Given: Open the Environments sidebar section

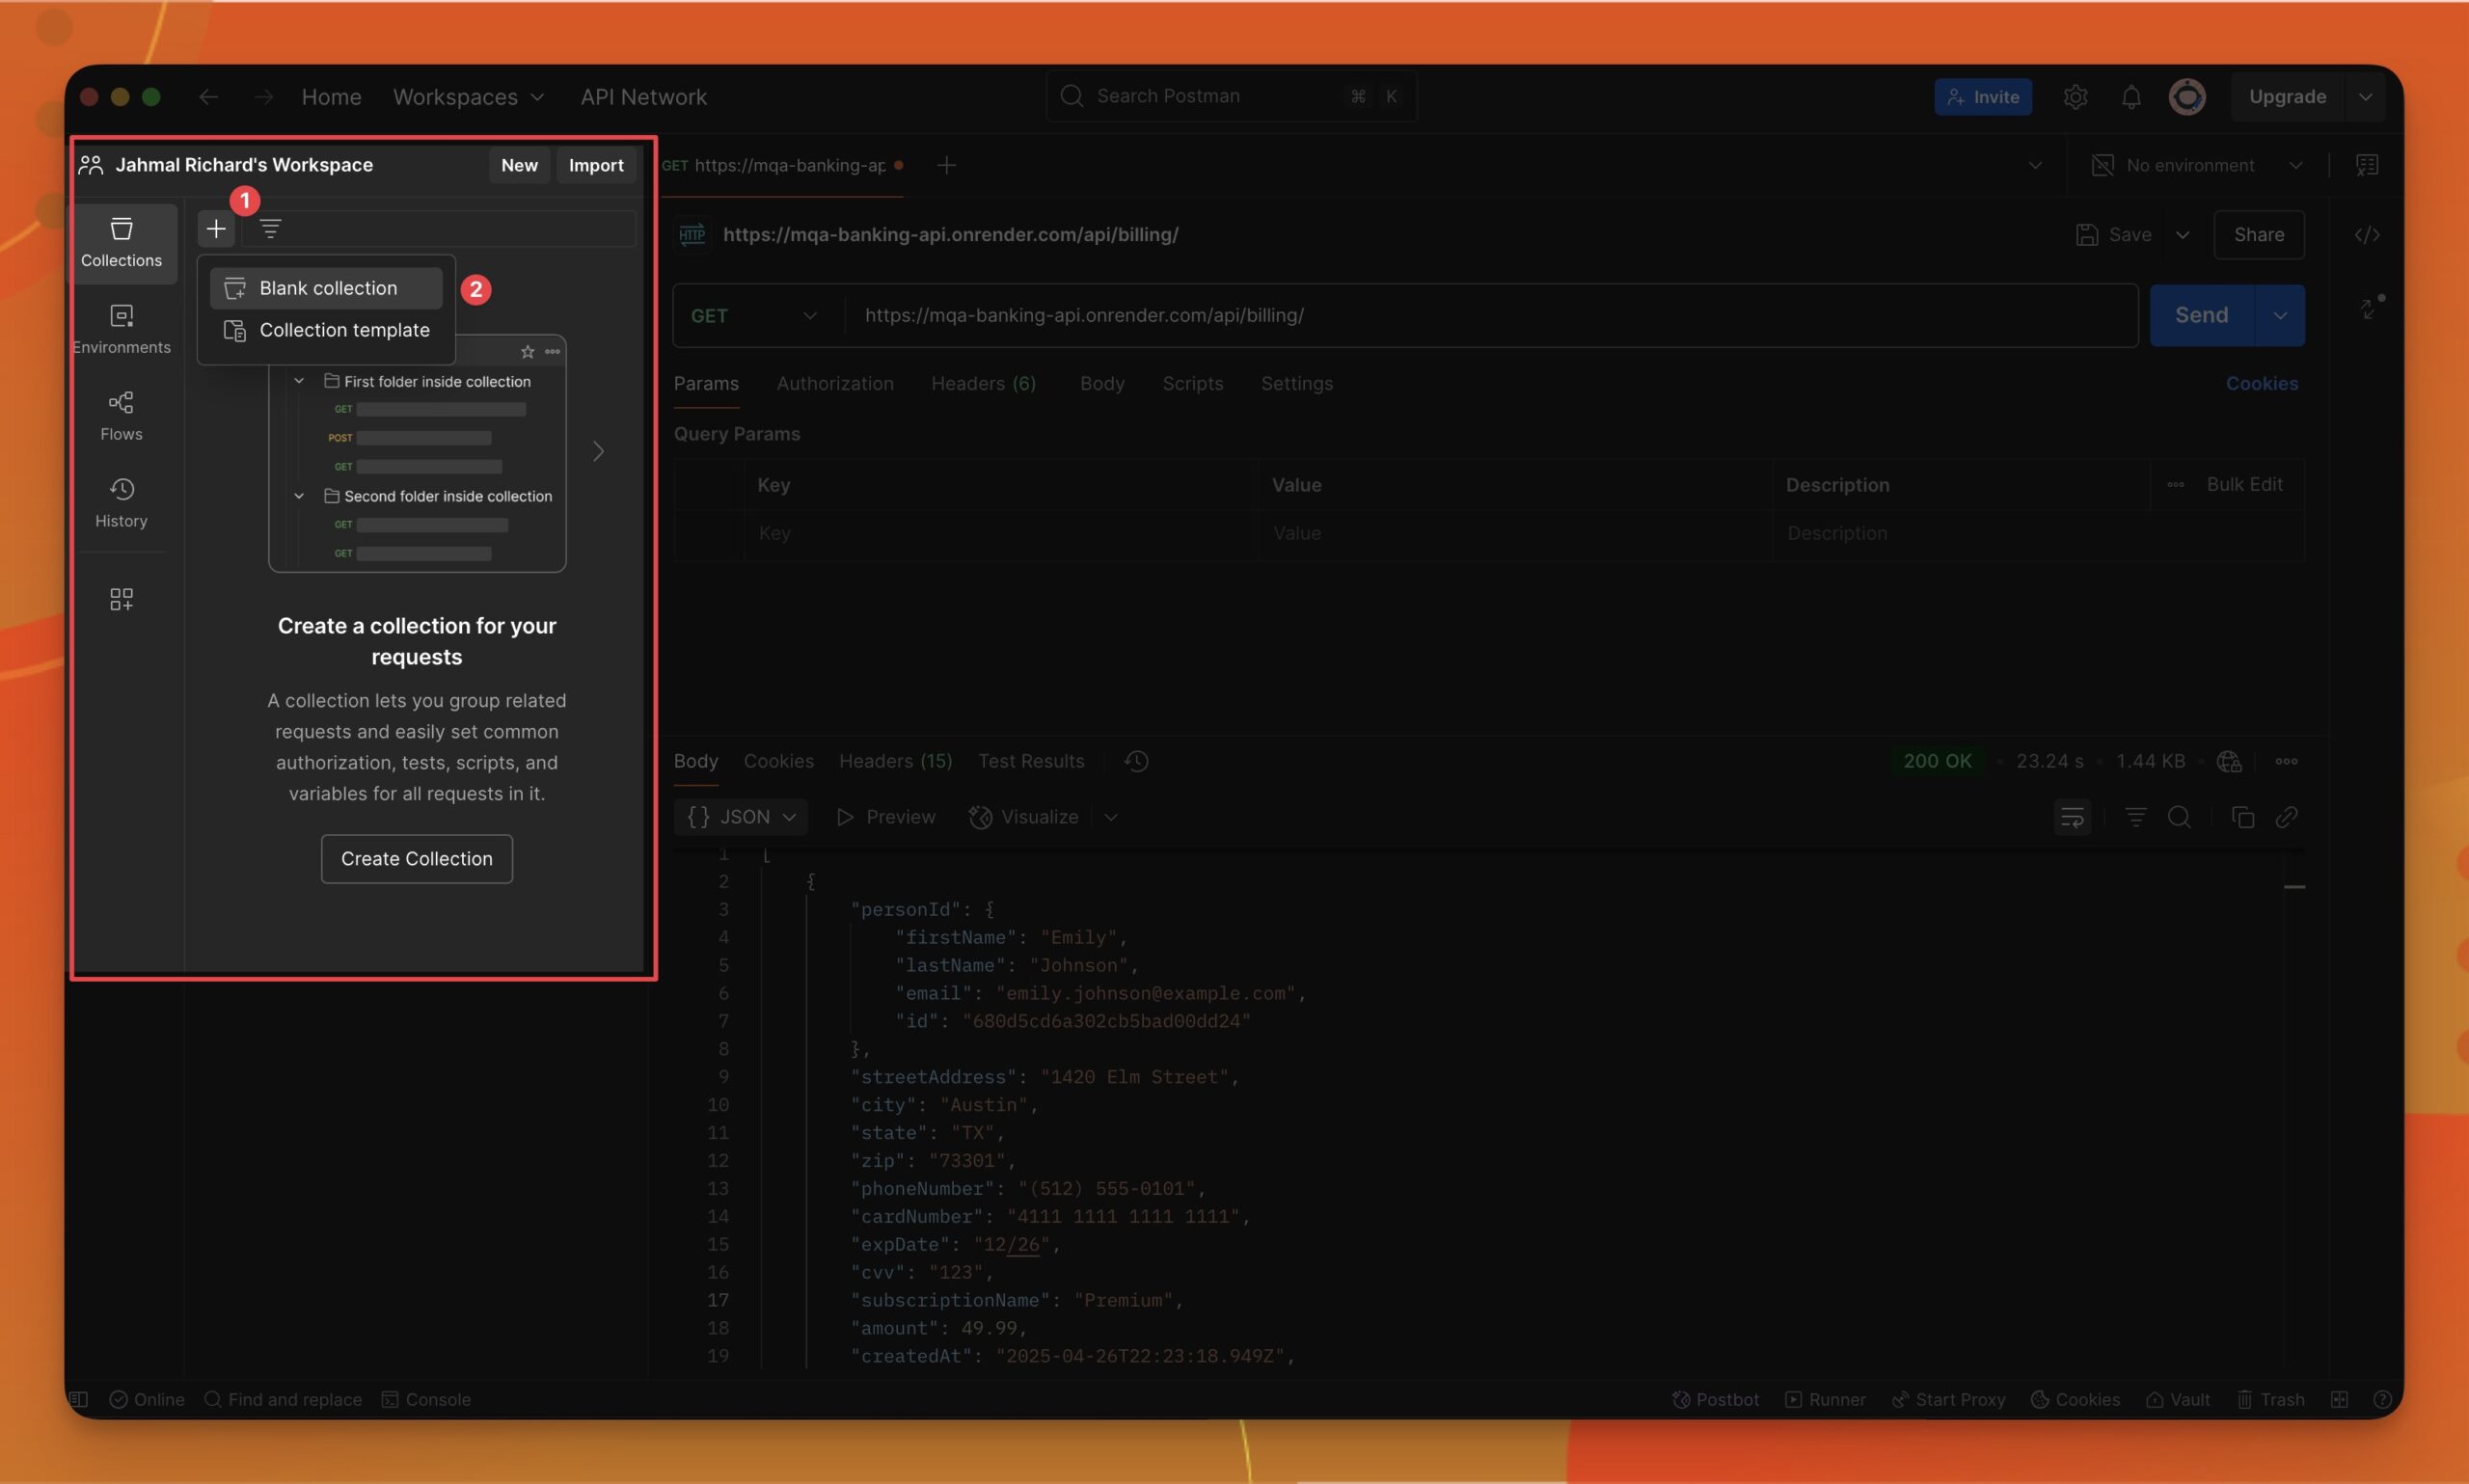Looking at the screenshot, I should [x=121, y=329].
